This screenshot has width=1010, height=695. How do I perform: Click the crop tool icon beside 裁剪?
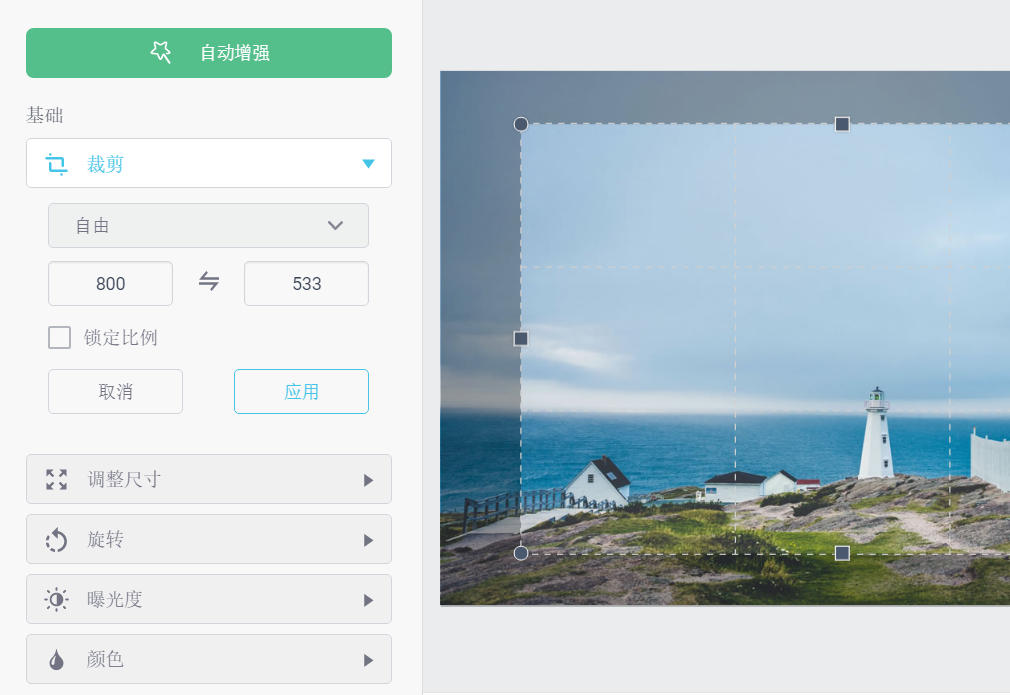[x=56, y=164]
